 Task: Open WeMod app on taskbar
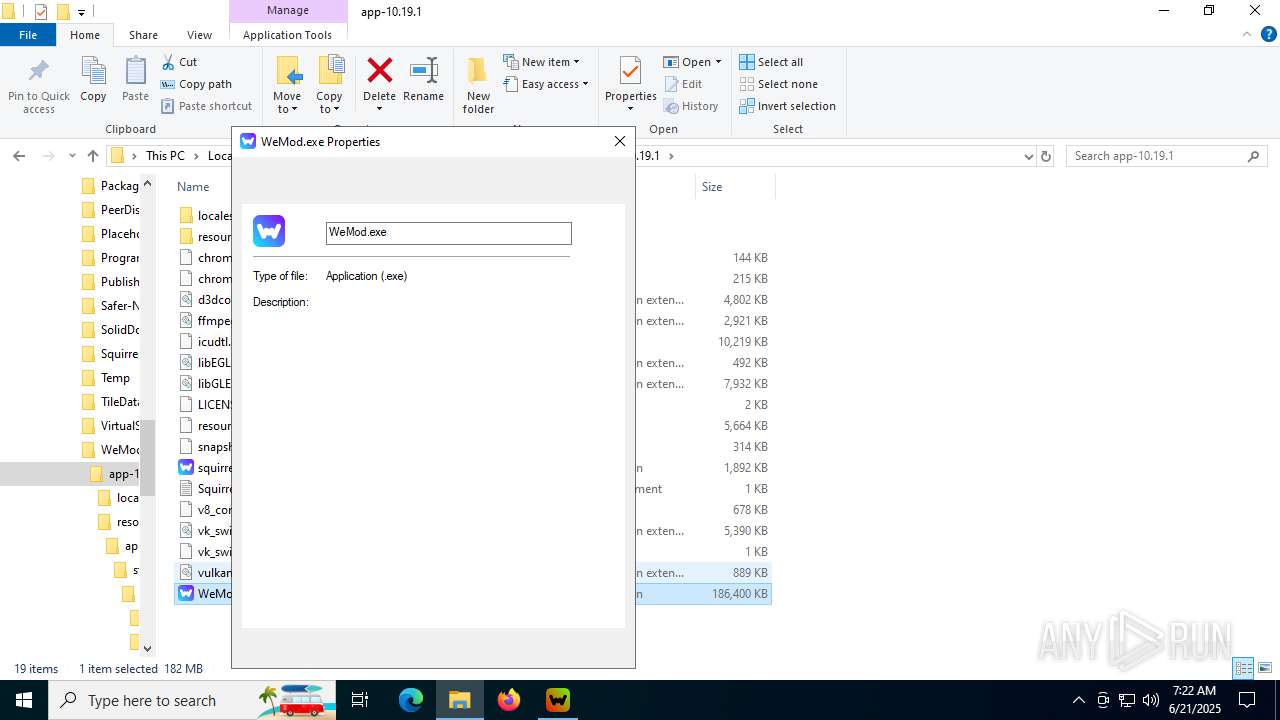coord(558,700)
